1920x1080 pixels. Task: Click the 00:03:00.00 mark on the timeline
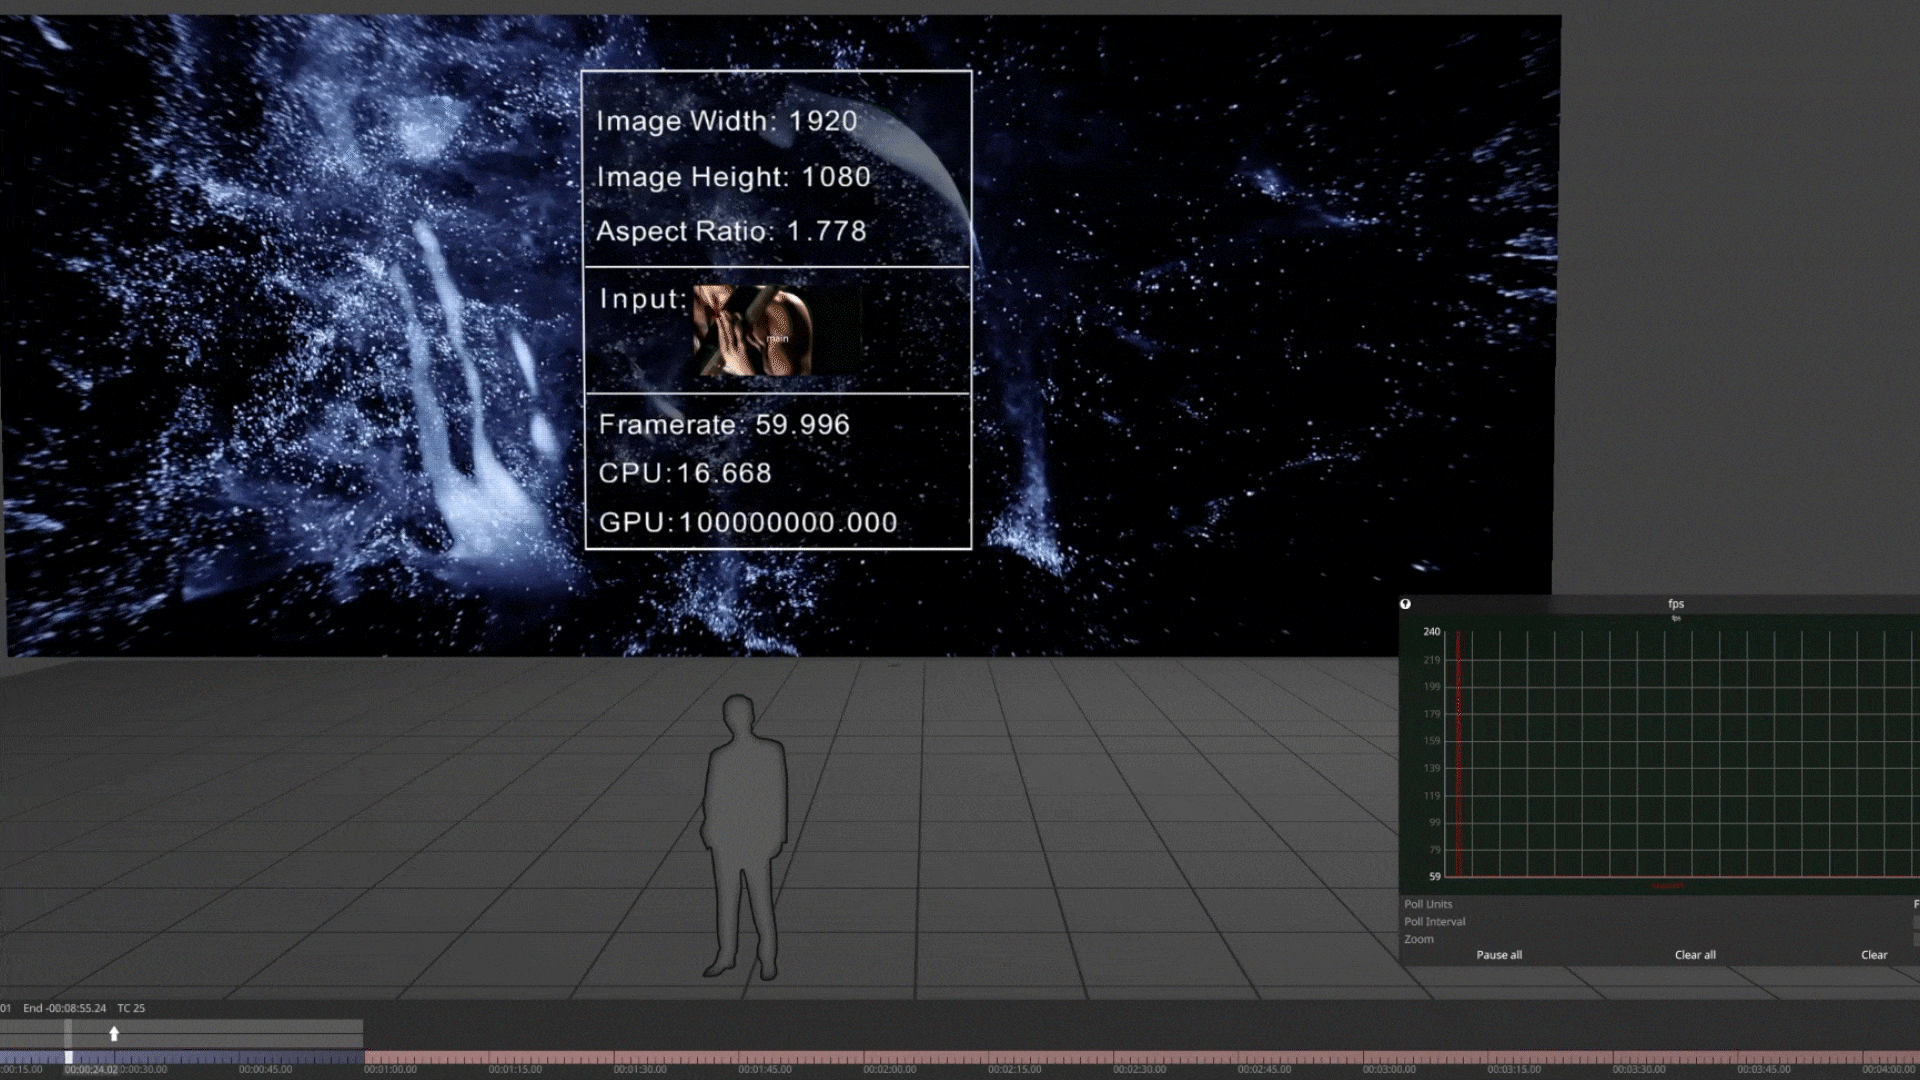(x=1388, y=1069)
